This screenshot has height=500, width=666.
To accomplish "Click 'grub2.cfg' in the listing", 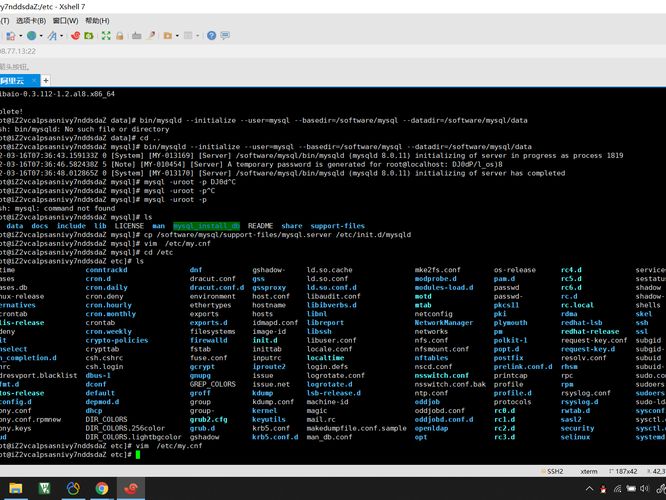I will click(x=209, y=420).
